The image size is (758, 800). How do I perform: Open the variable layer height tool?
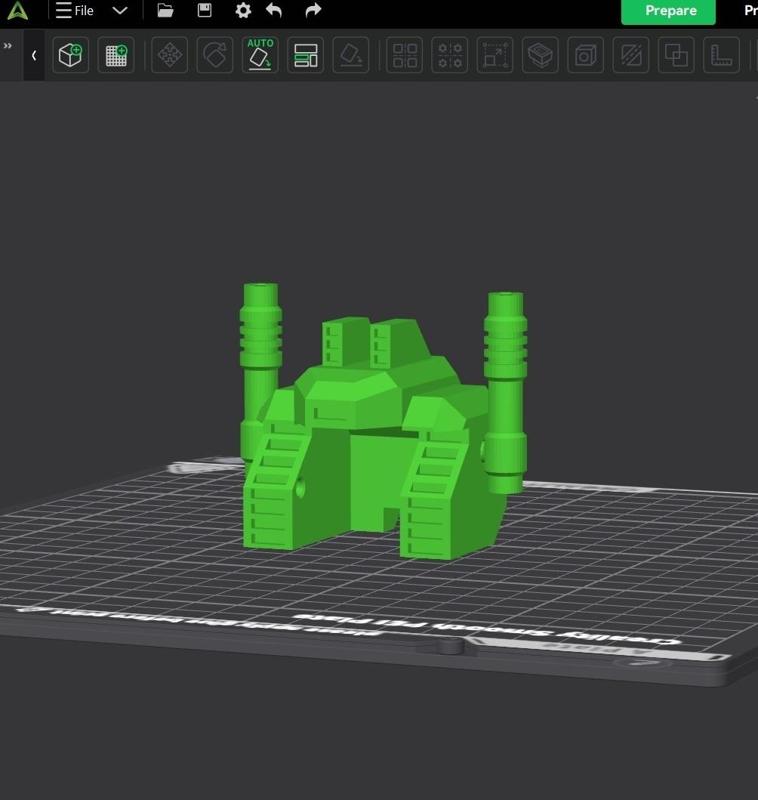540,55
